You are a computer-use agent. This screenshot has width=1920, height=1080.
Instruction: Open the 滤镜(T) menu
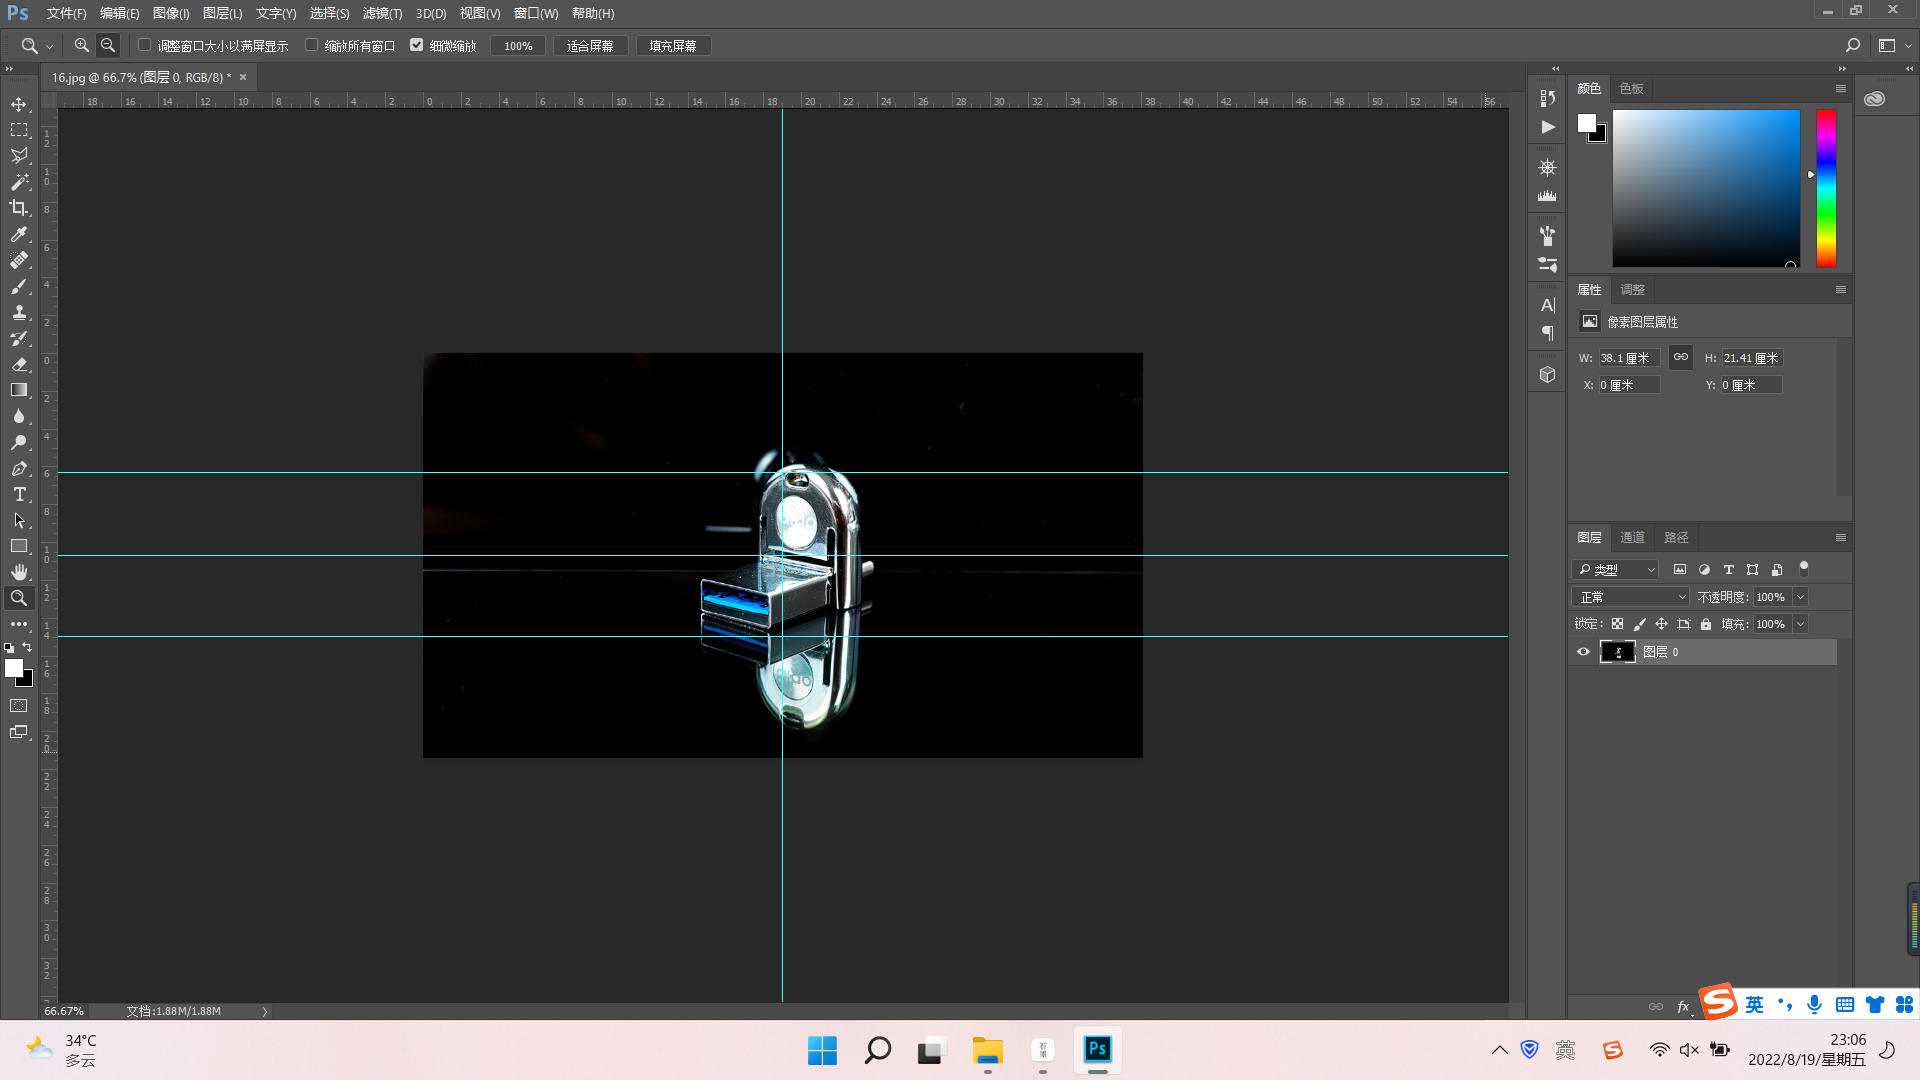point(382,13)
